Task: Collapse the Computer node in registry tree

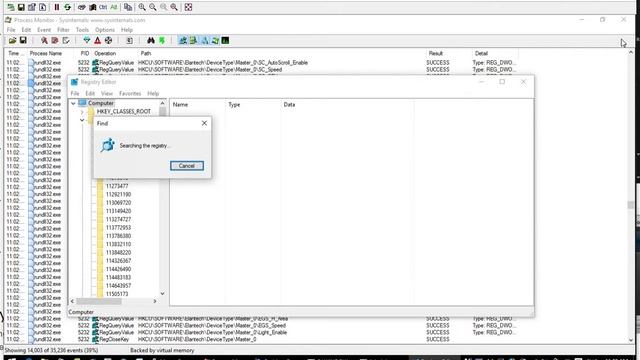Action: 73,103
